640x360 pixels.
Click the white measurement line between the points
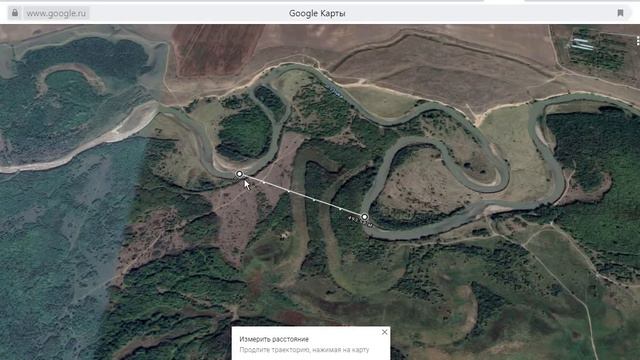302,196
